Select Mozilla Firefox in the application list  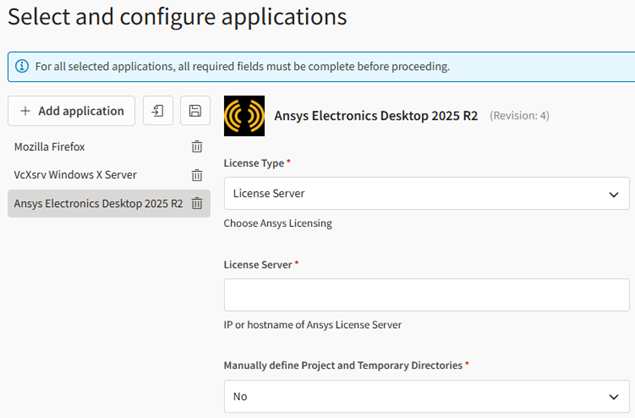49,147
